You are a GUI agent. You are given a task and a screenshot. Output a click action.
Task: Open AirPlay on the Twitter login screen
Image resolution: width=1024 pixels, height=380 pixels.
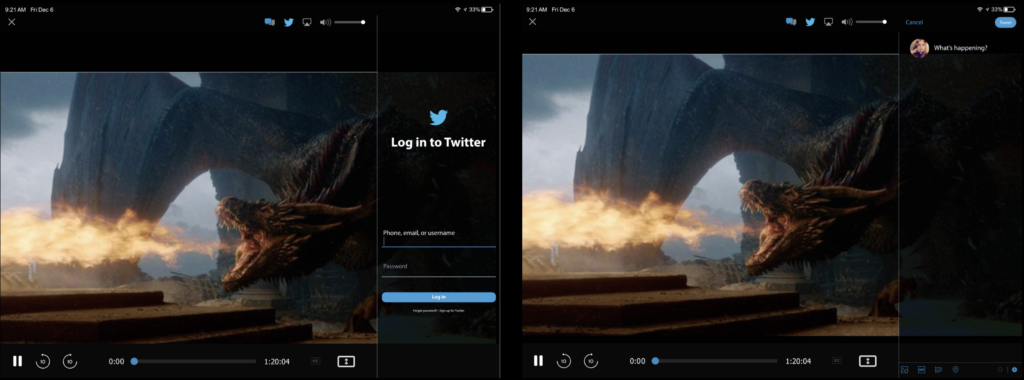pos(307,22)
